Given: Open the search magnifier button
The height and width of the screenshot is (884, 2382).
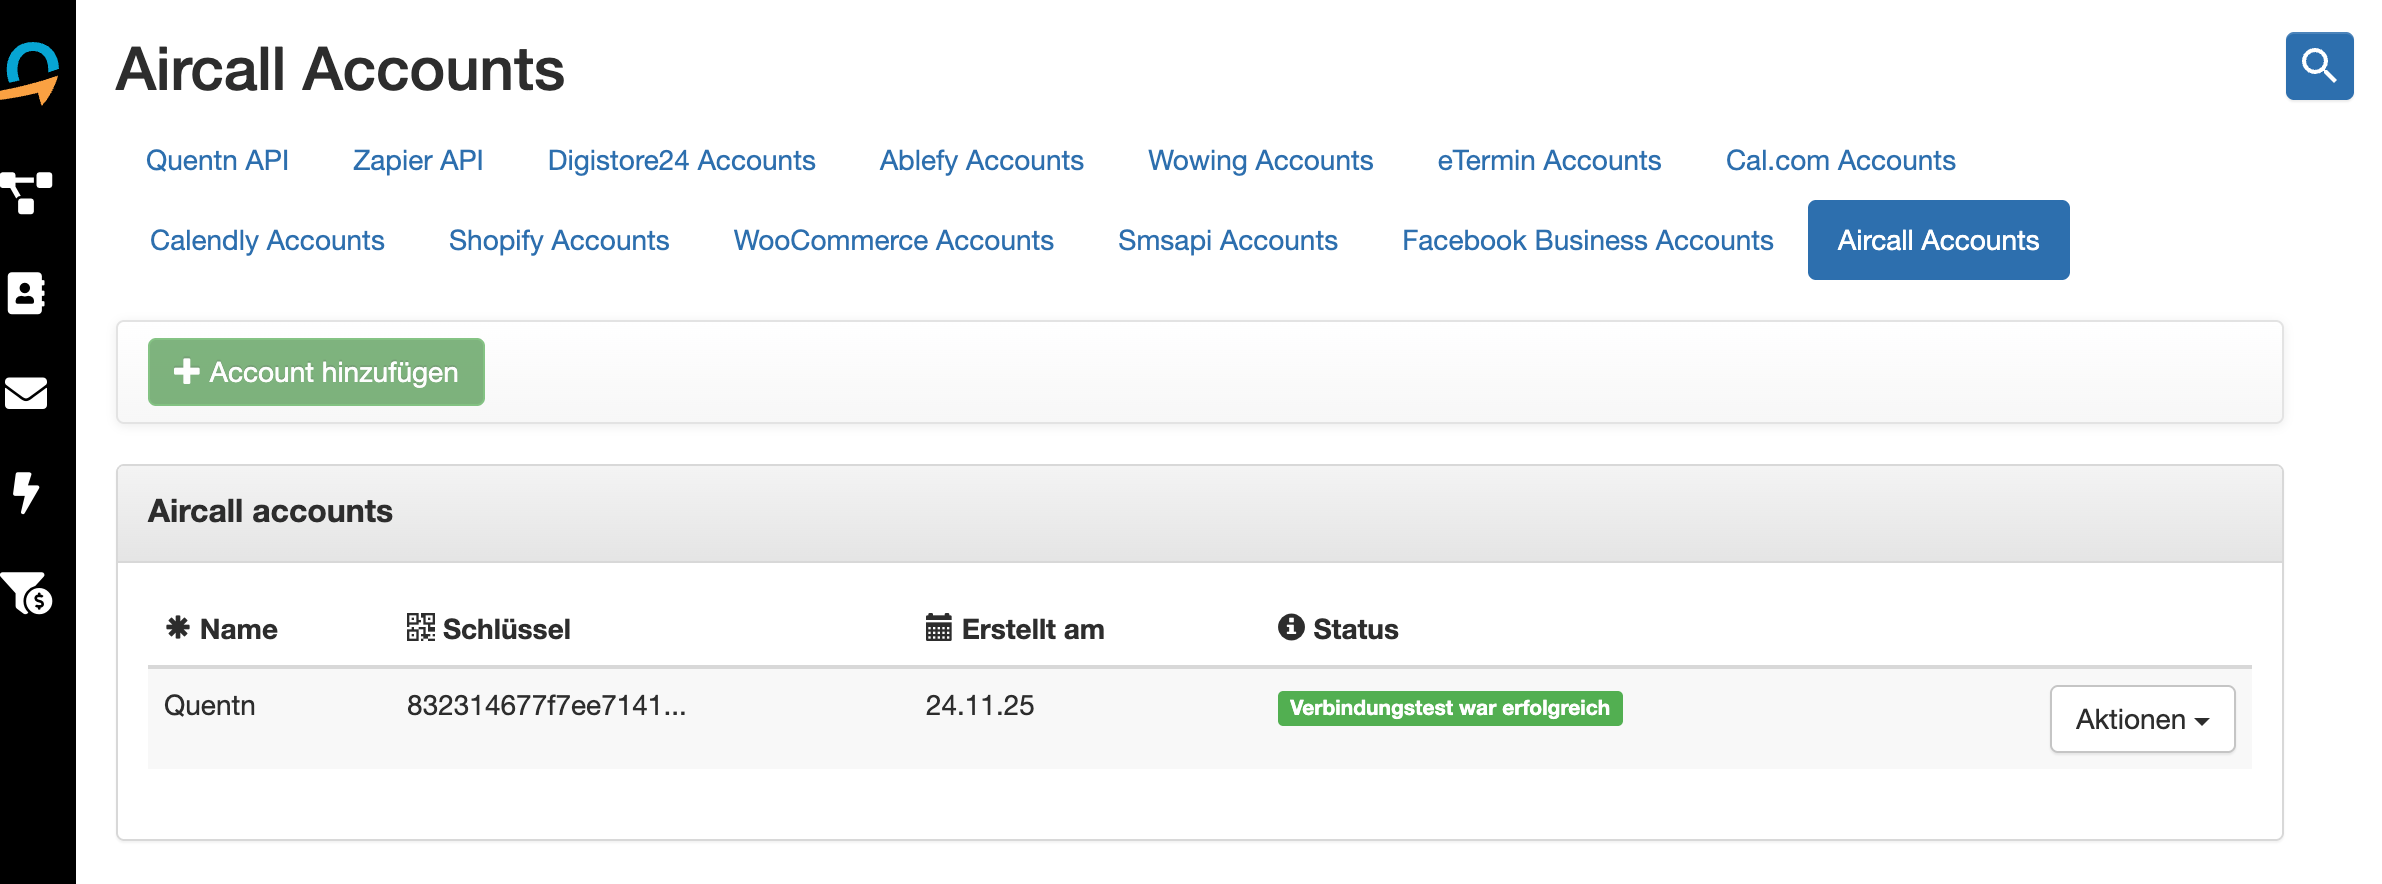Looking at the screenshot, I should coord(2319,66).
